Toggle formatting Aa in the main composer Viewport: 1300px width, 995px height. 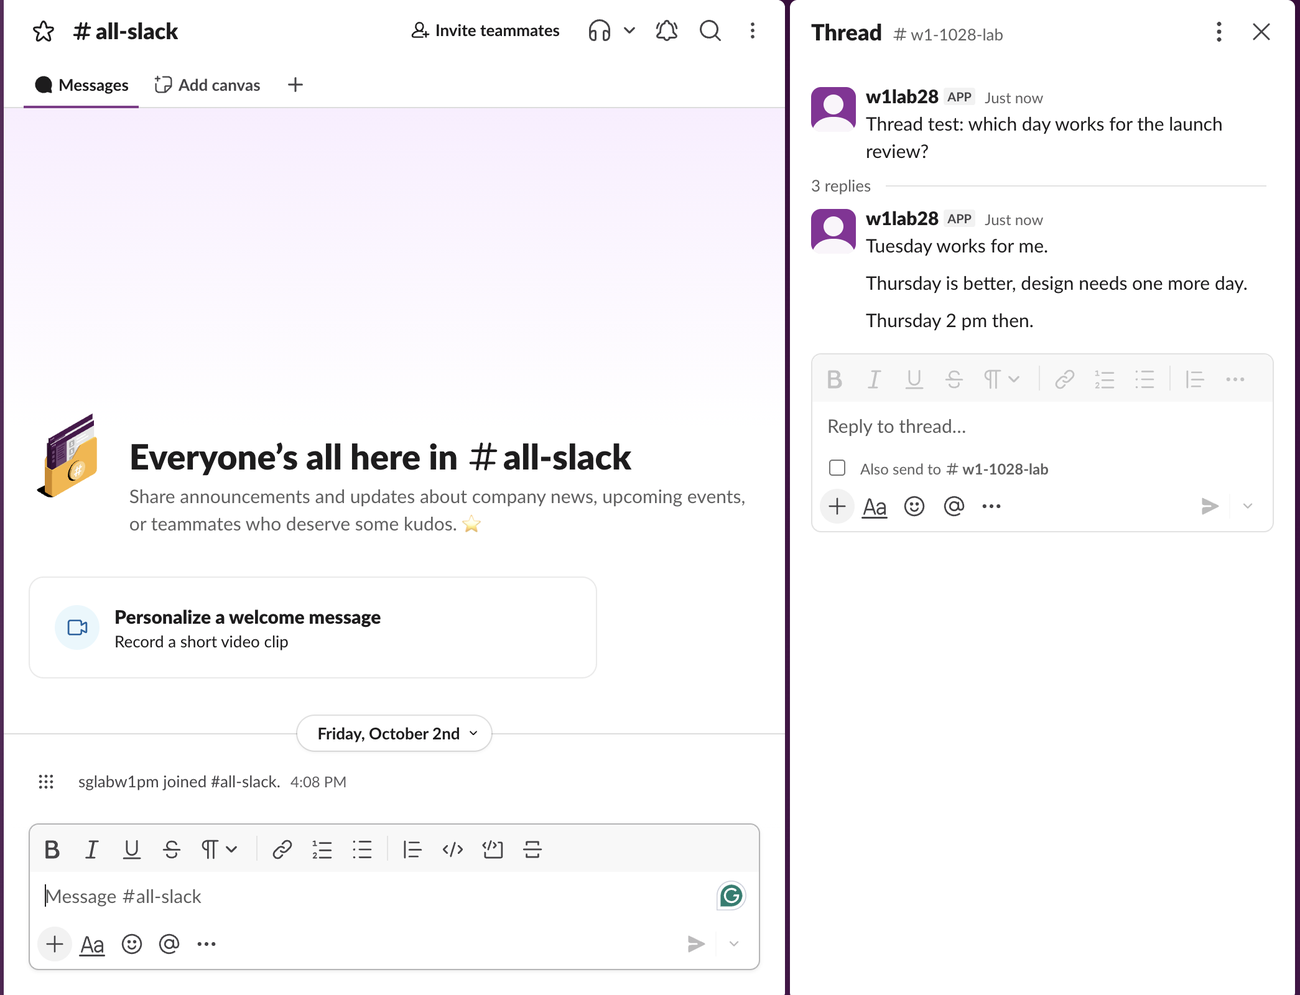click(x=92, y=944)
